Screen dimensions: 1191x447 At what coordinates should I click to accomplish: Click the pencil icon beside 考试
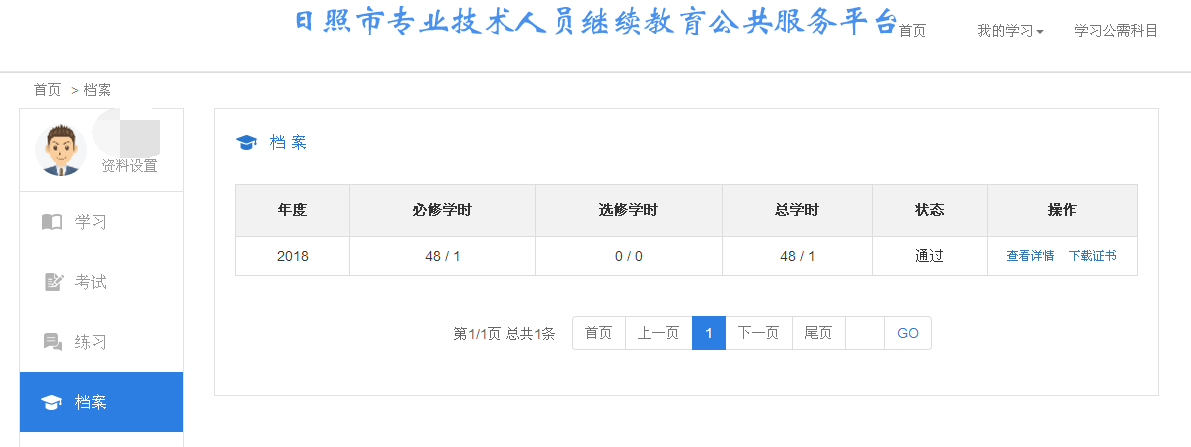[53, 282]
